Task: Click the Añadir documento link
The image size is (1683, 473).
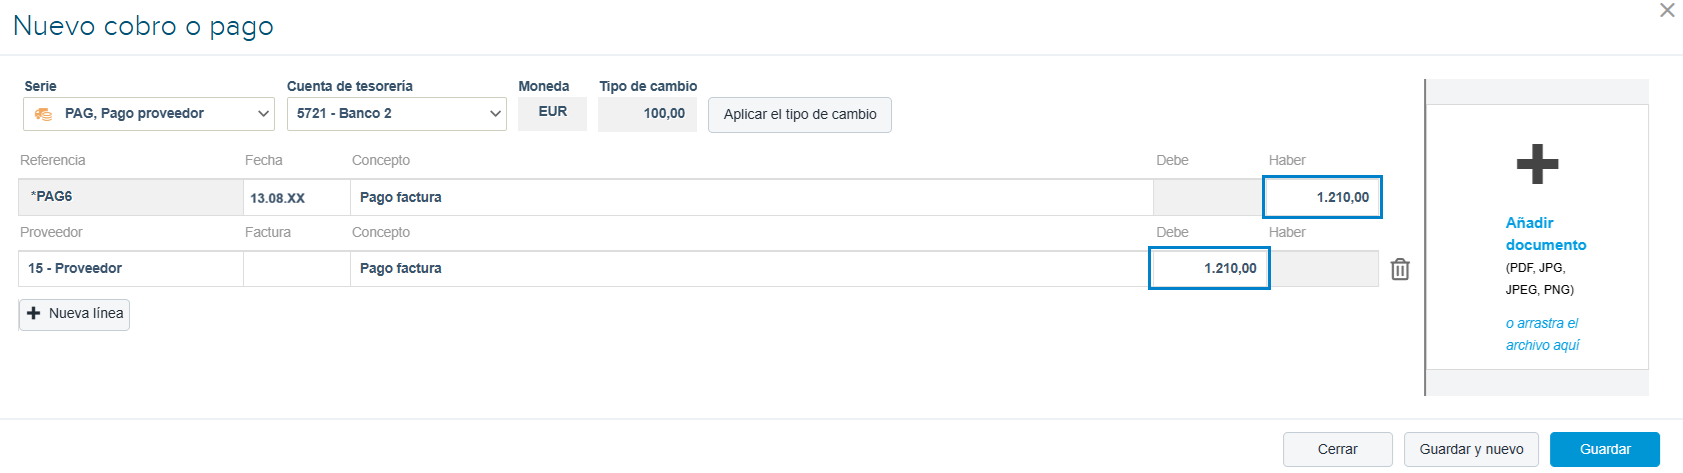Action: pos(1546,233)
